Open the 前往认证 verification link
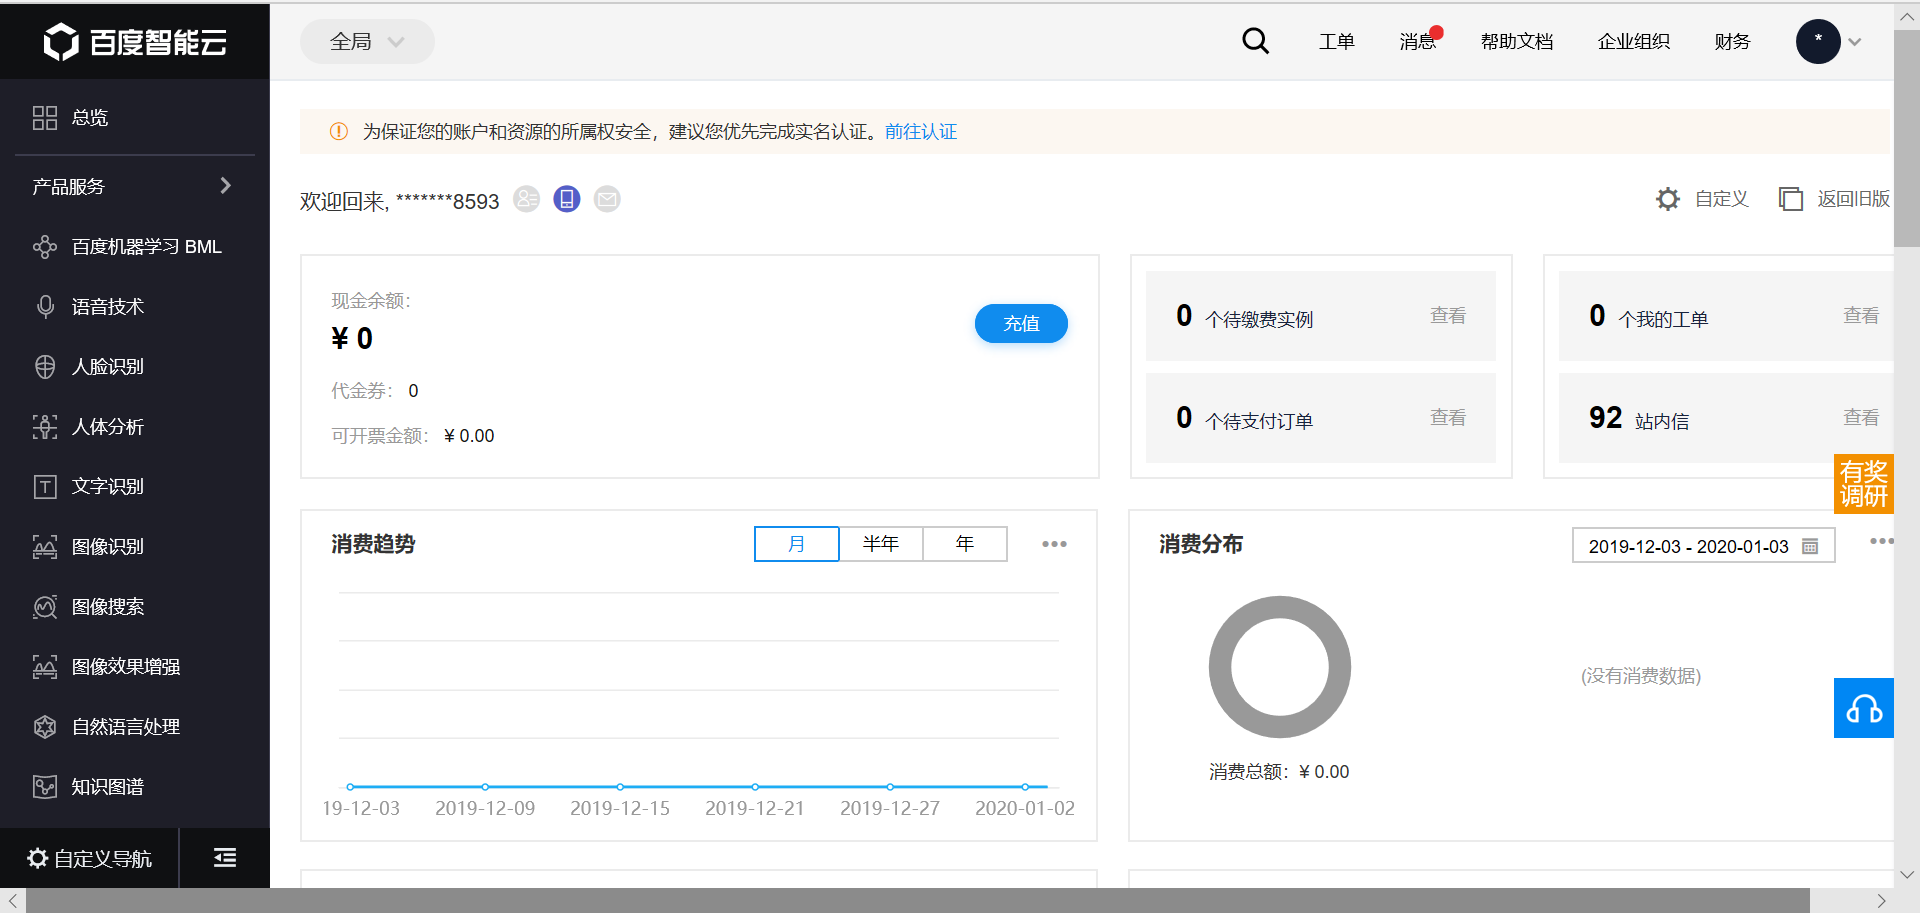The height and width of the screenshot is (913, 1920). [920, 131]
